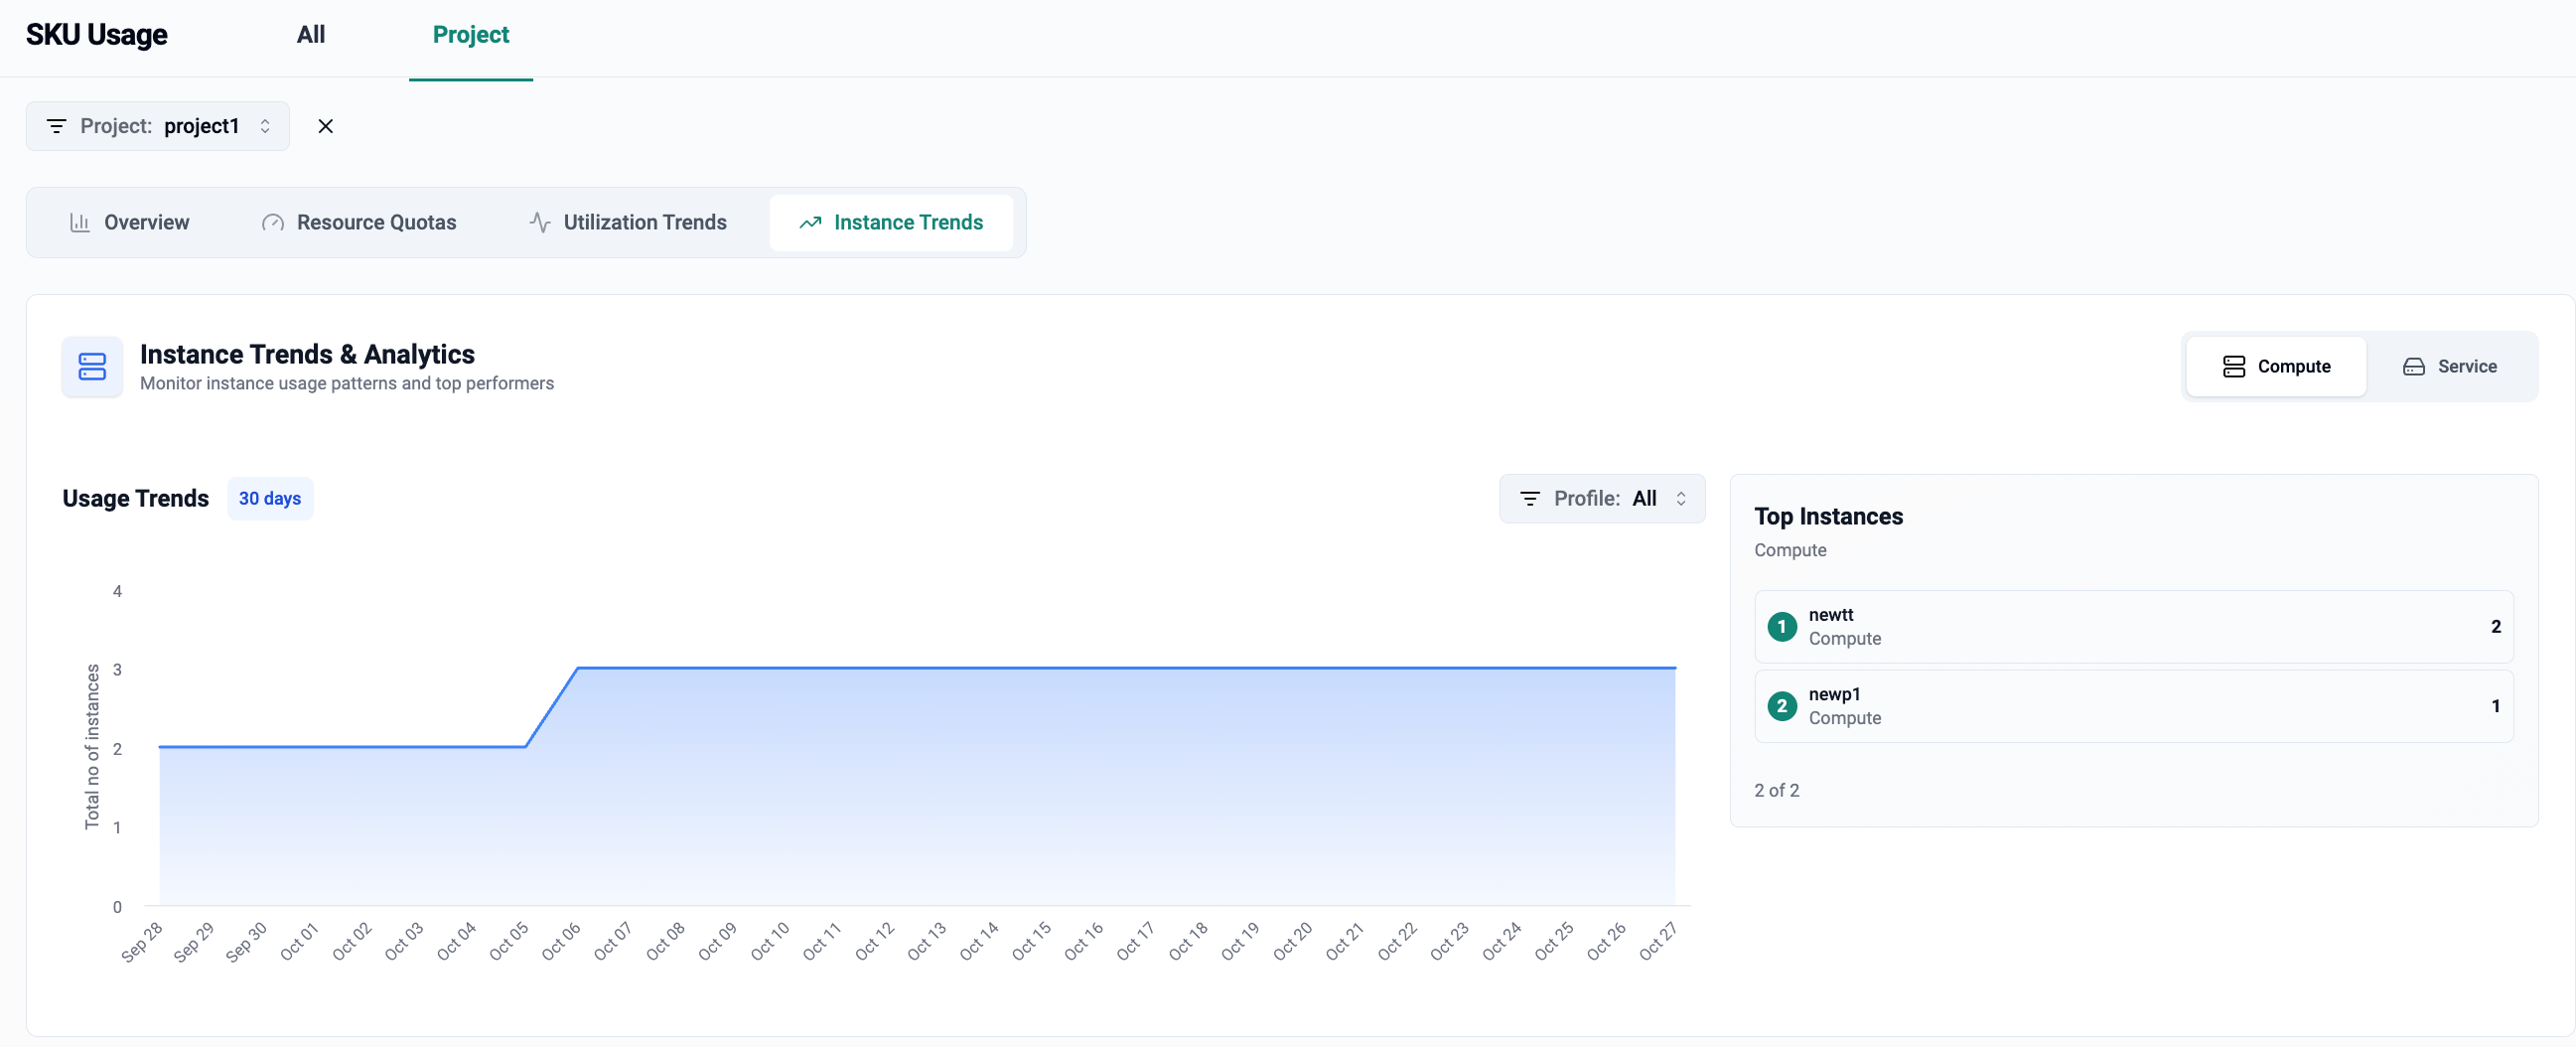The height and width of the screenshot is (1047, 2576).
Task: Select the Project tab
Action: click(x=470, y=35)
